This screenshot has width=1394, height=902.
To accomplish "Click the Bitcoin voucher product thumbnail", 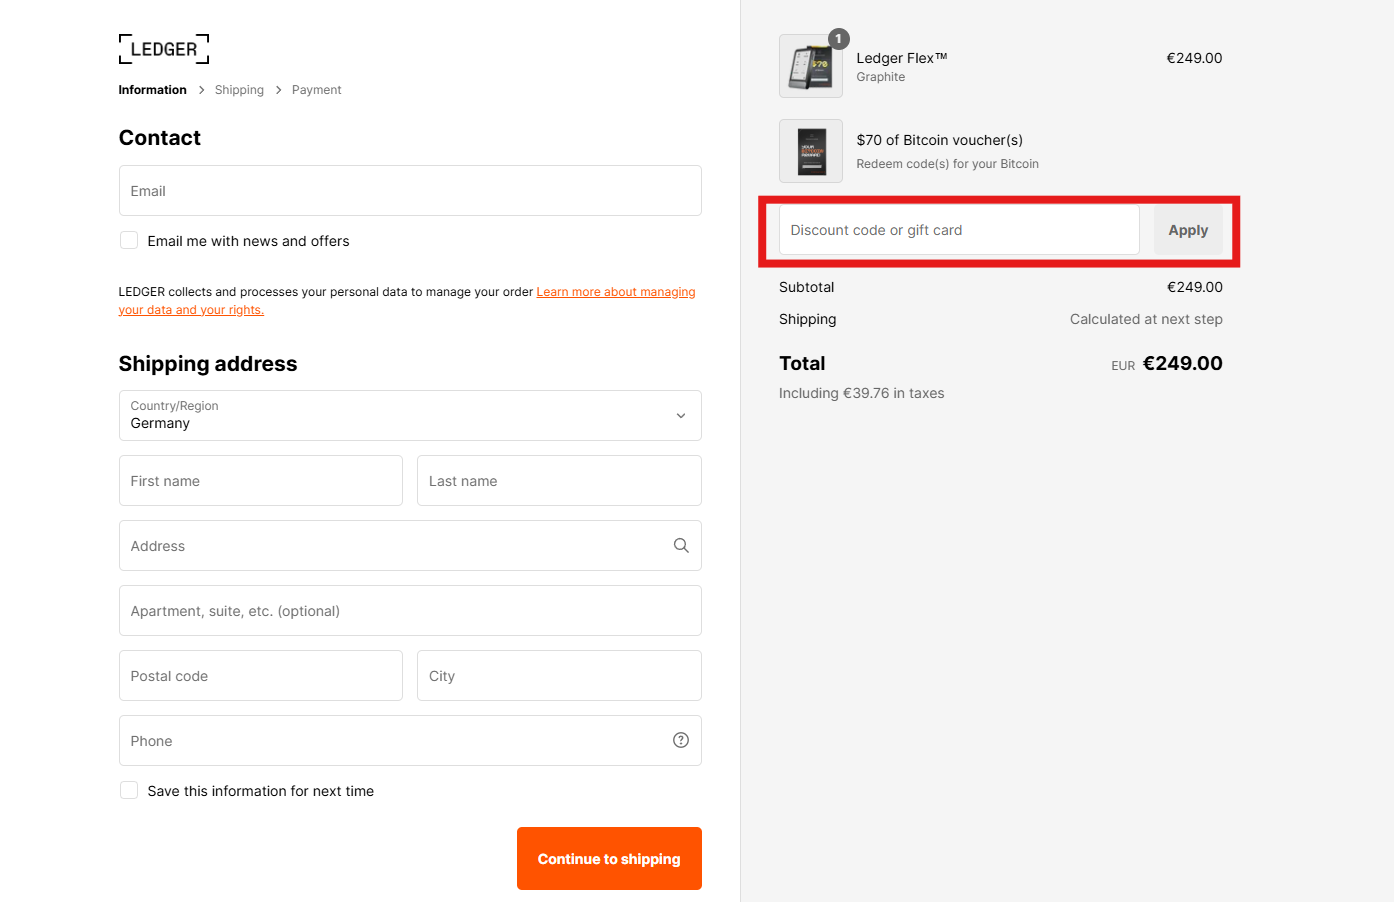I will [x=811, y=151].
